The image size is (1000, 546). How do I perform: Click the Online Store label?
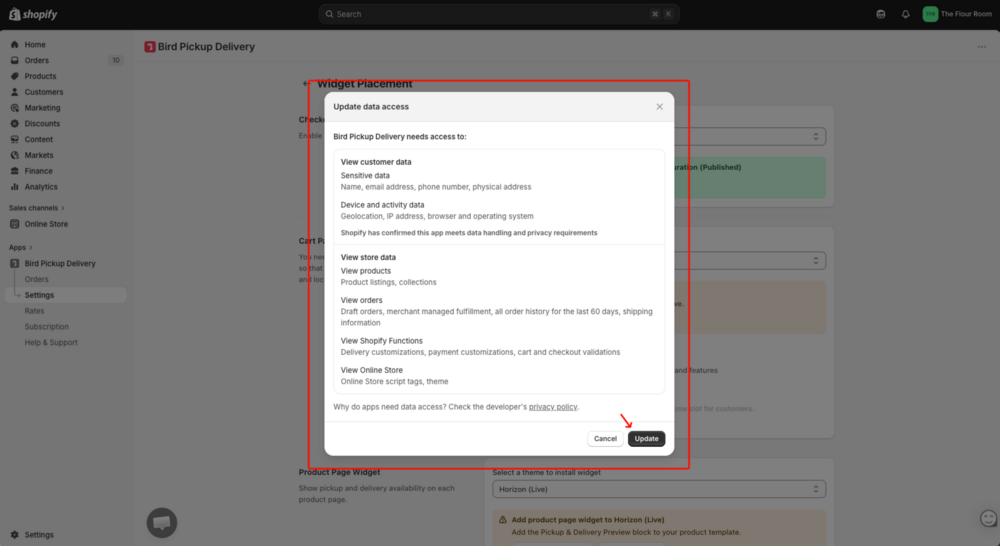click(46, 224)
